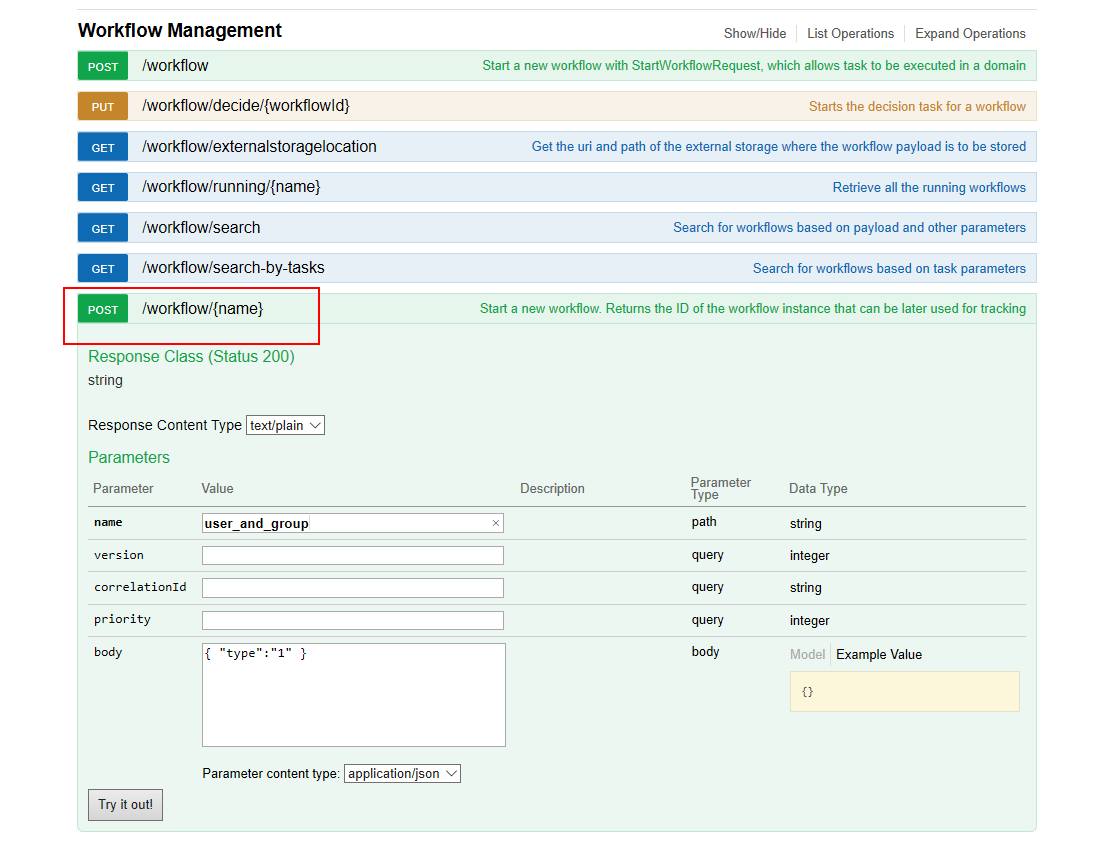Image resolution: width=1097 pixels, height=856 pixels.
Task: Expand /workflow/running/{name} endpoint
Action: point(231,187)
